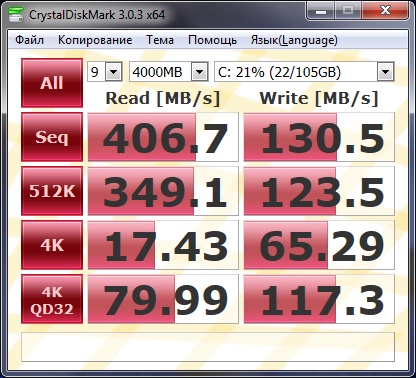Open the Тема menu
Viewport: 416px width, 378px height.
pos(160,40)
